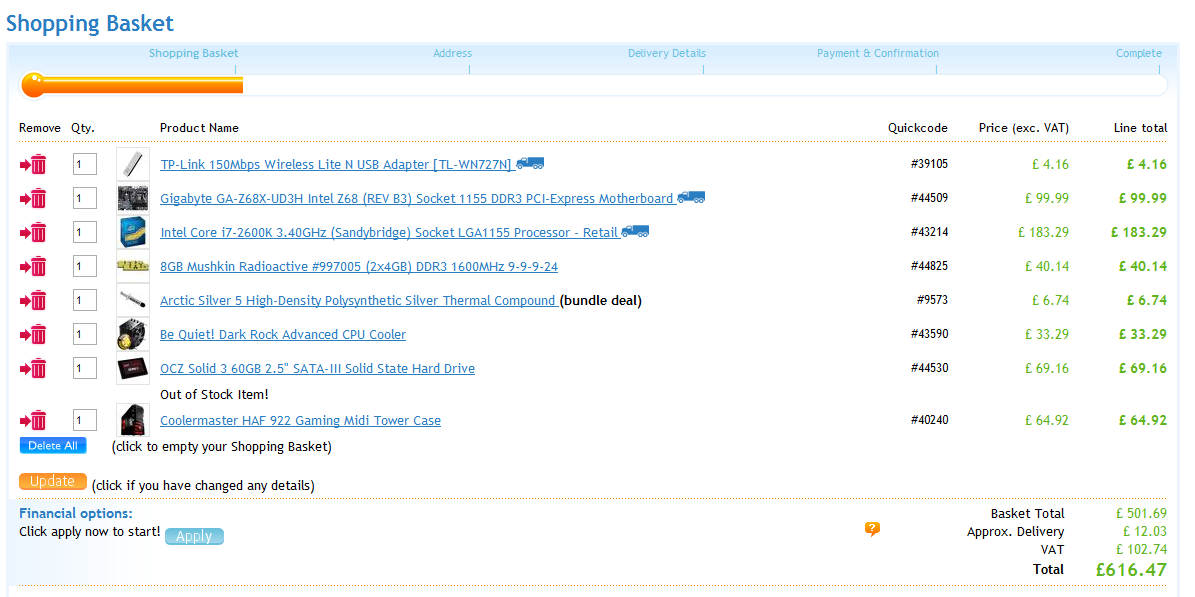This screenshot has width=1195, height=597.
Task: Open the Gigabyte motherboard product thumbnail
Action: tap(133, 198)
